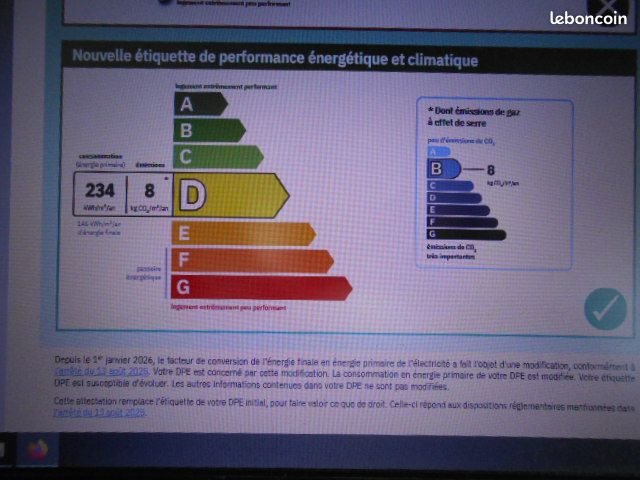Click the 'Nouvelle étiquette de performance' heading
This screenshot has width=640, height=480.
272,61
